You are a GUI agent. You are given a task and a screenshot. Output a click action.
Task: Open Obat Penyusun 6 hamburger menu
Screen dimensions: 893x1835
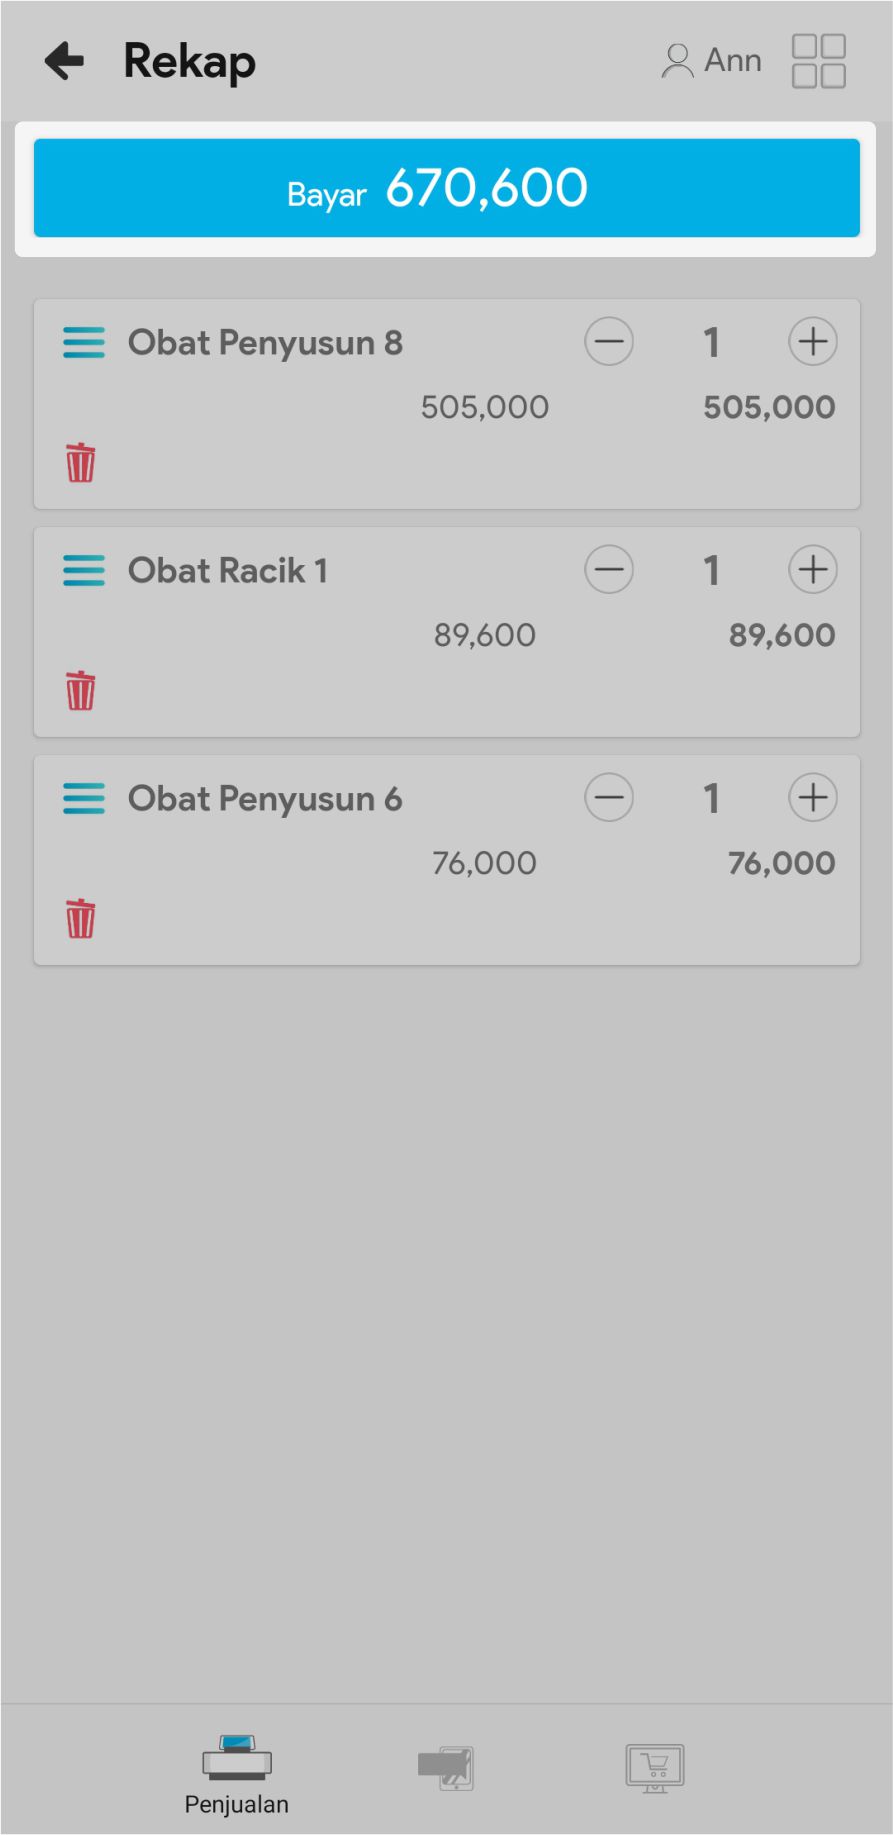[x=83, y=798]
